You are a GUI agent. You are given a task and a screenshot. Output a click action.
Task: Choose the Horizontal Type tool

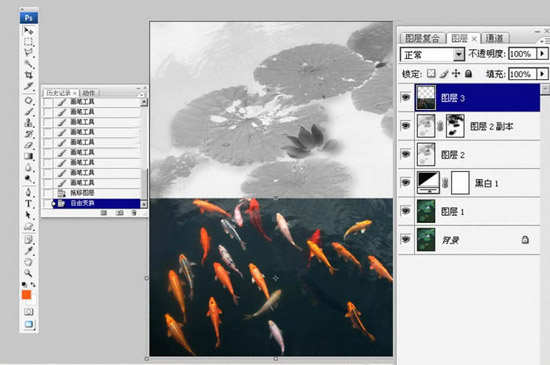[x=28, y=204]
